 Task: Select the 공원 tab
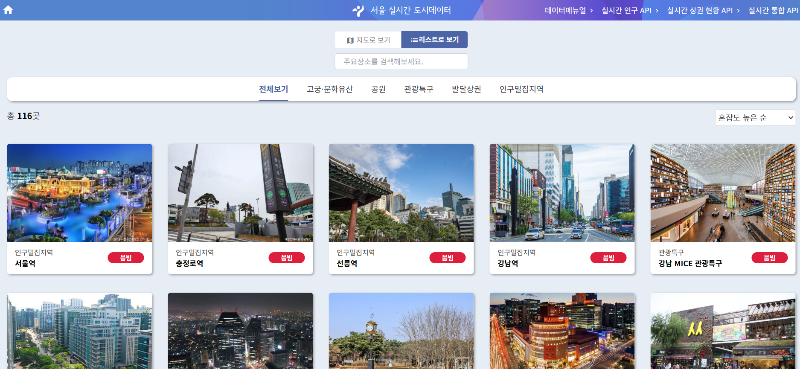point(379,89)
